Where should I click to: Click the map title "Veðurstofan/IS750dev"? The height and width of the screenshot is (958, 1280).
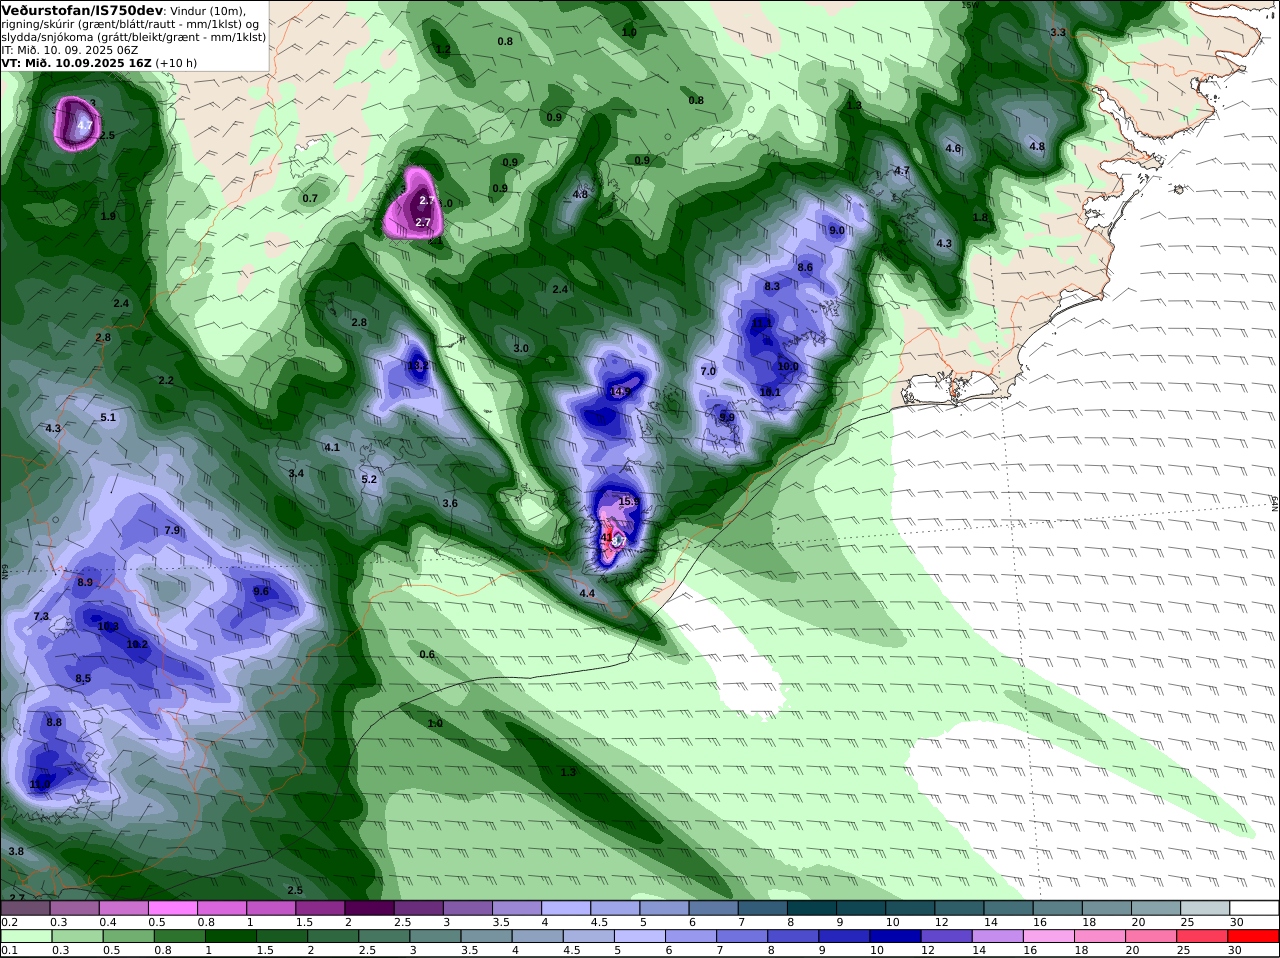tap(82, 10)
